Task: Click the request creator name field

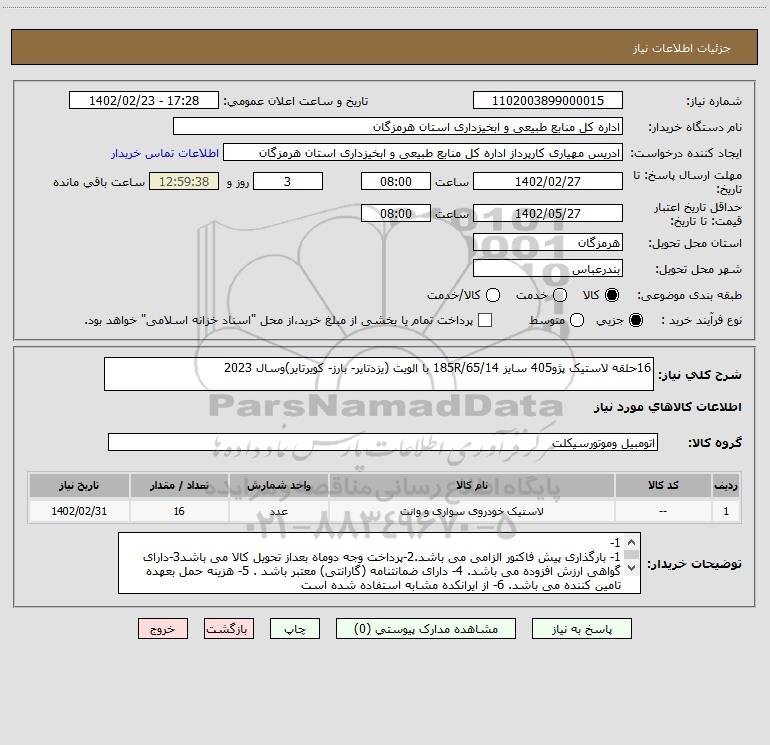Action: (423, 152)
